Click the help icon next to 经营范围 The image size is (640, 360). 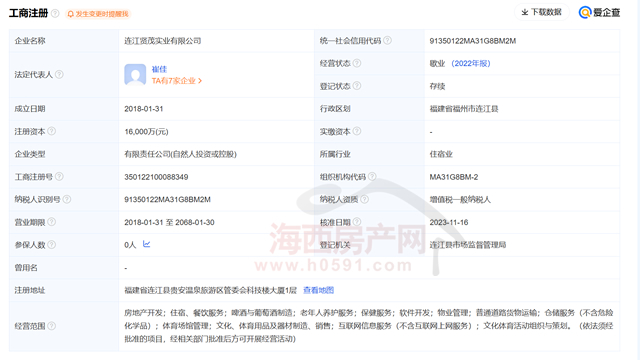coord(51,326)
